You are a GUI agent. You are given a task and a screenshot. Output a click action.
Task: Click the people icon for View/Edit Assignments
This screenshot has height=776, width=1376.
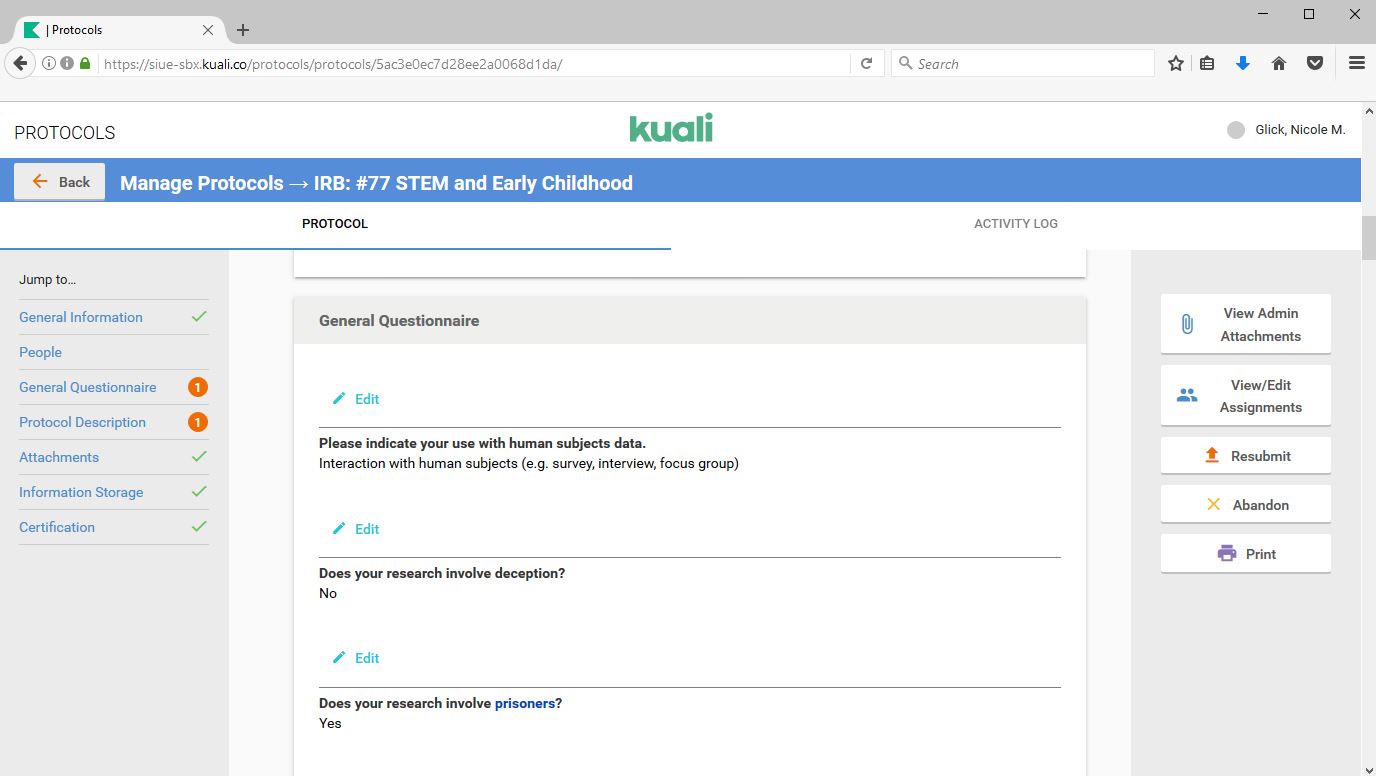[1187, 396]
